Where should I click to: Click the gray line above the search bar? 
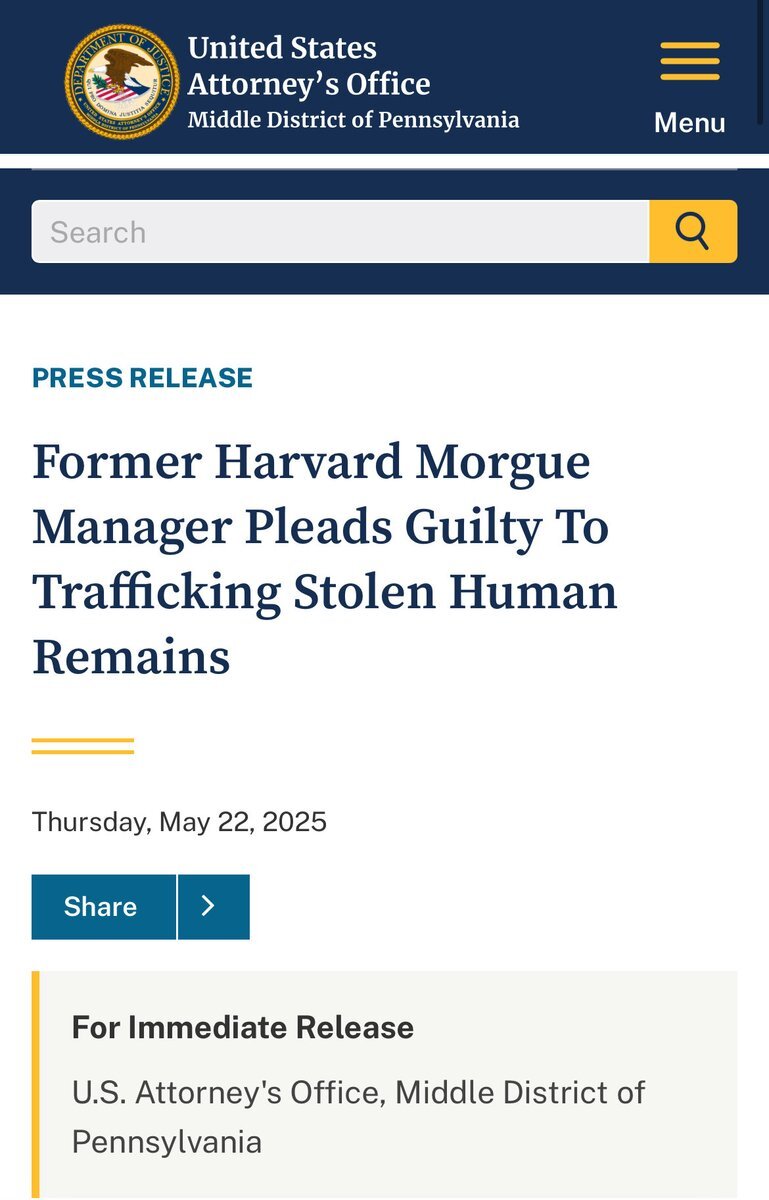click(384, 169)
